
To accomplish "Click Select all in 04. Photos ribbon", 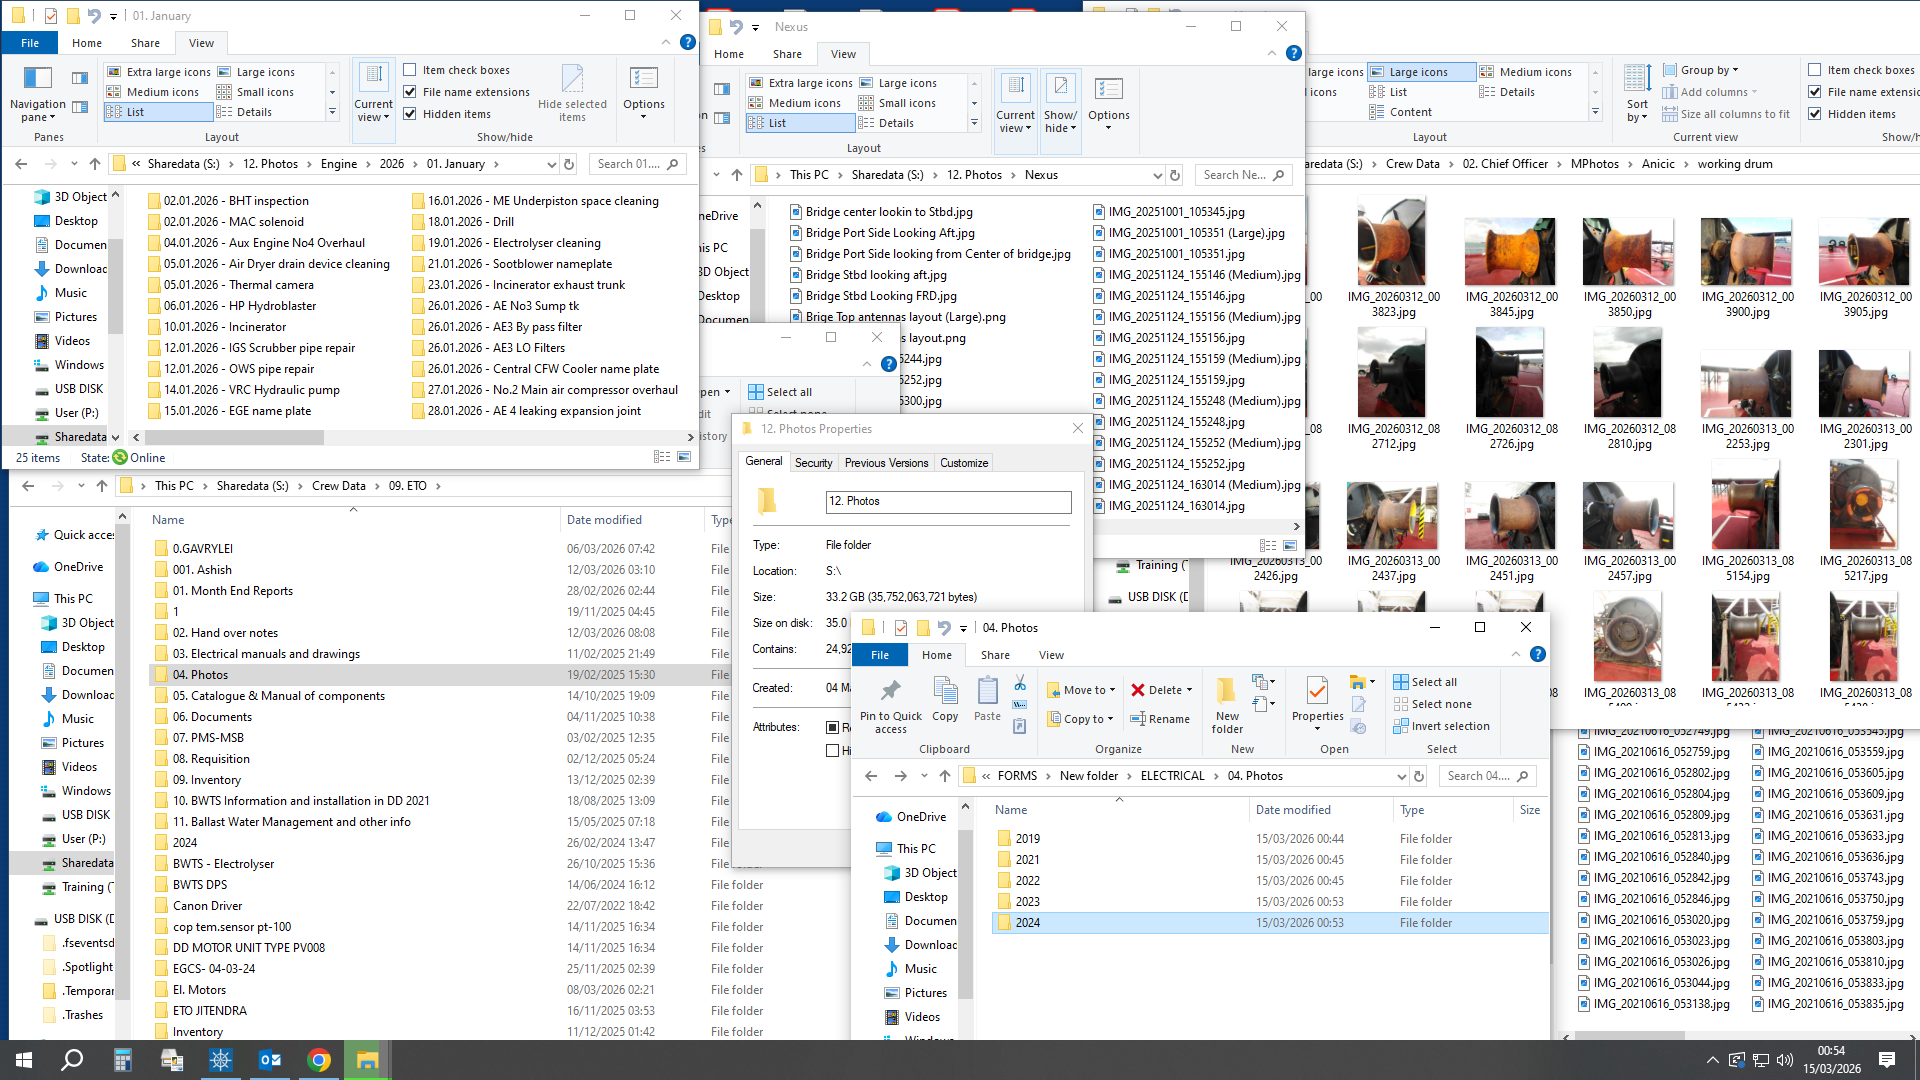I will pos(1425,682).
